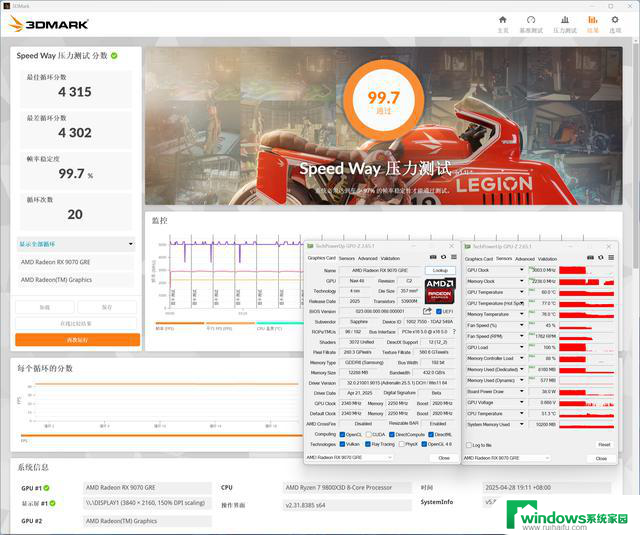
Task: Toggle OpenGL 4.6 checkbox
Action: [x=424, y=444]
